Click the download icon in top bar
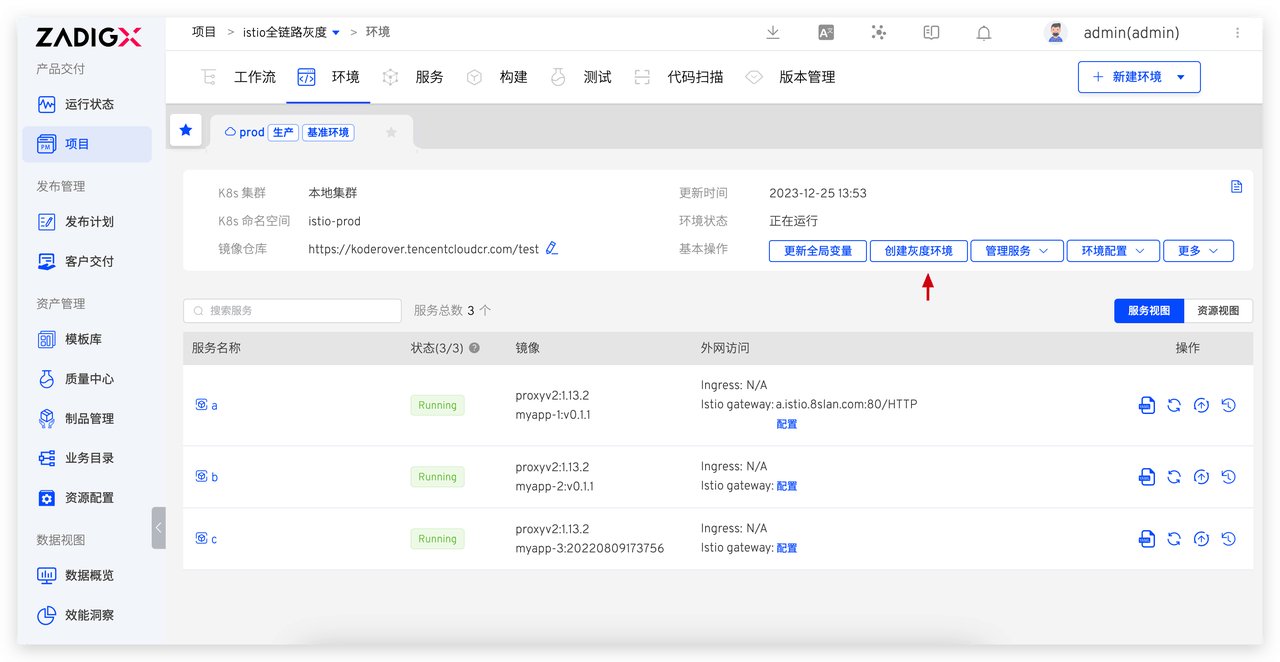The width and height of the screenshot is (1280, 662). point(773,33)
